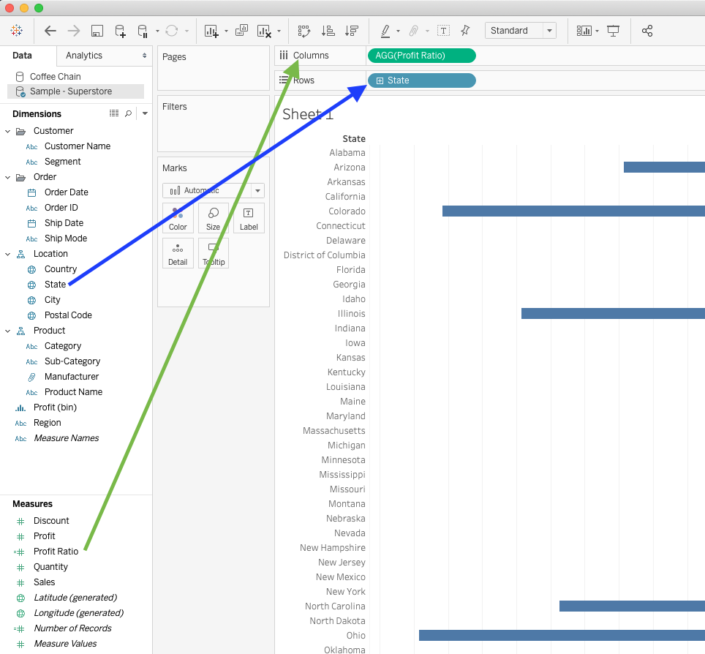This screenshot has width=705, height=654.
Task: Toggle view as list in Dimensions header
Action: coord(114,114)
